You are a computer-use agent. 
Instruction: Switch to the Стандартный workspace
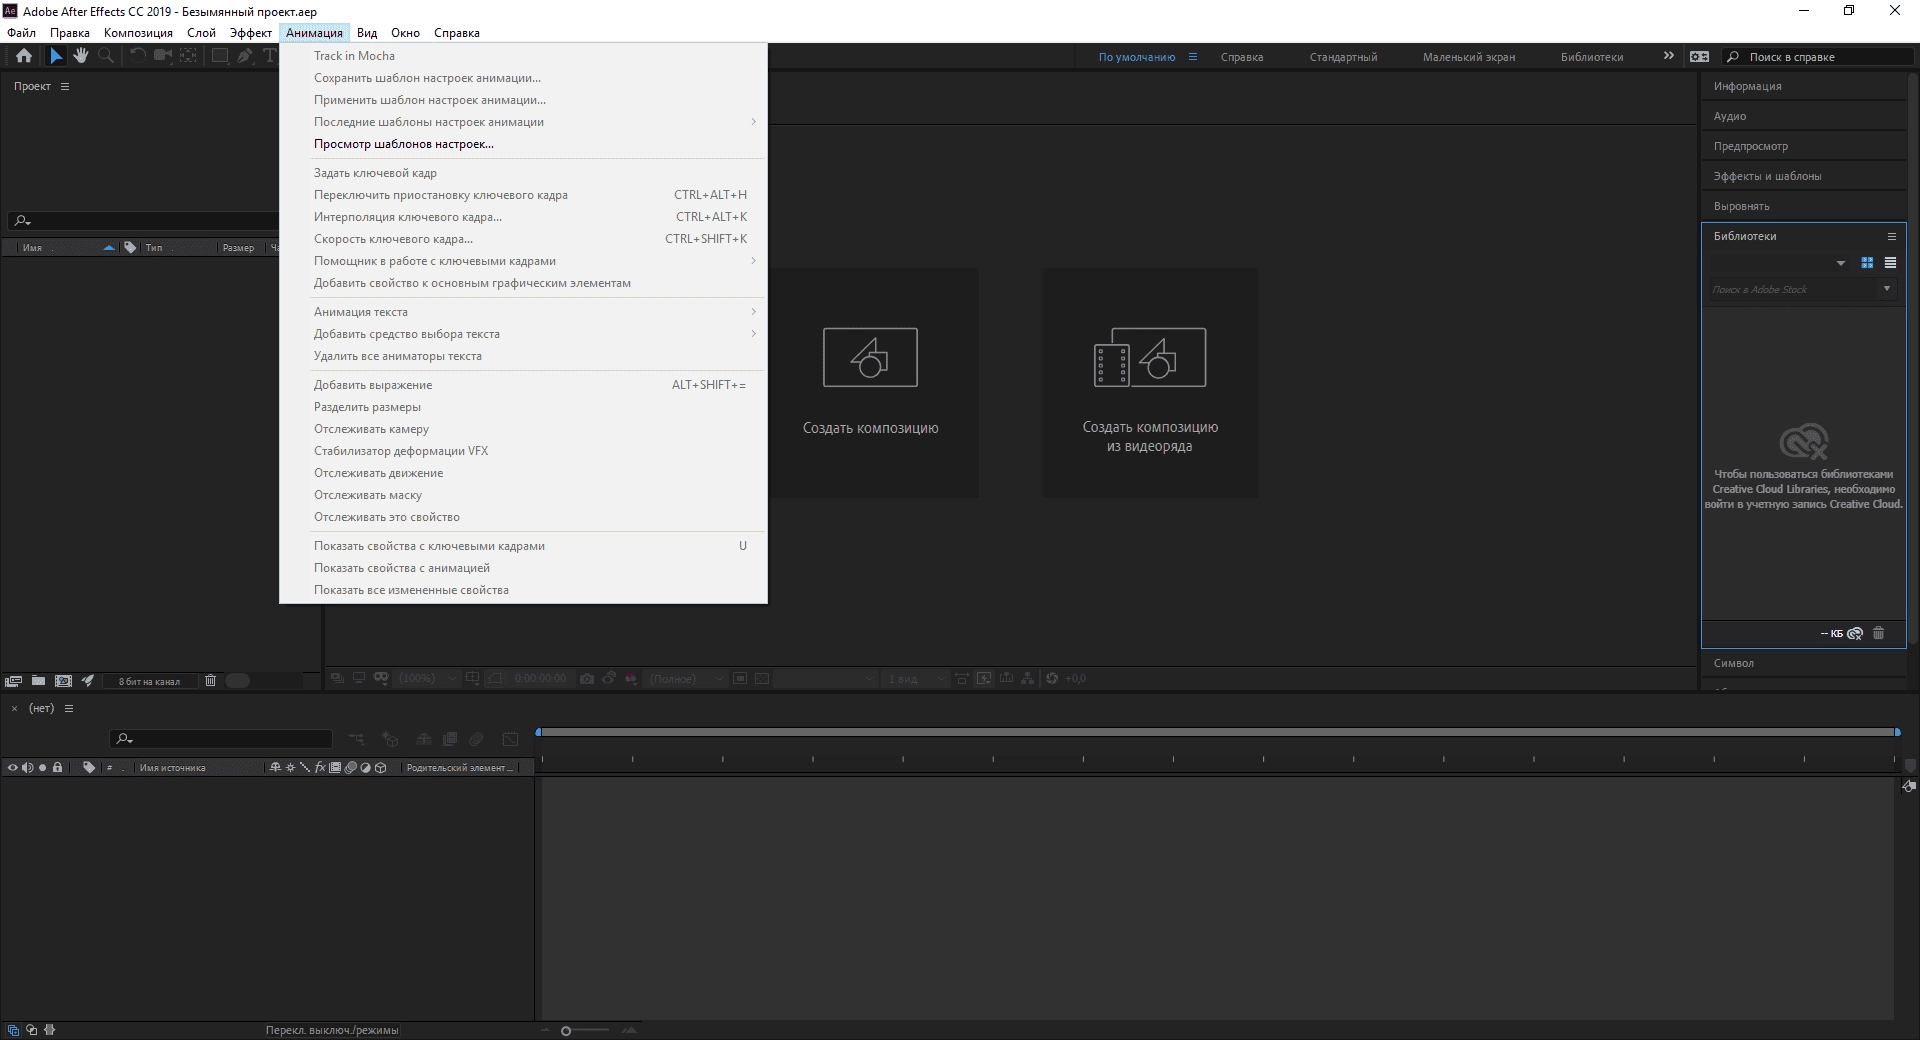[x=1343, y=57]
